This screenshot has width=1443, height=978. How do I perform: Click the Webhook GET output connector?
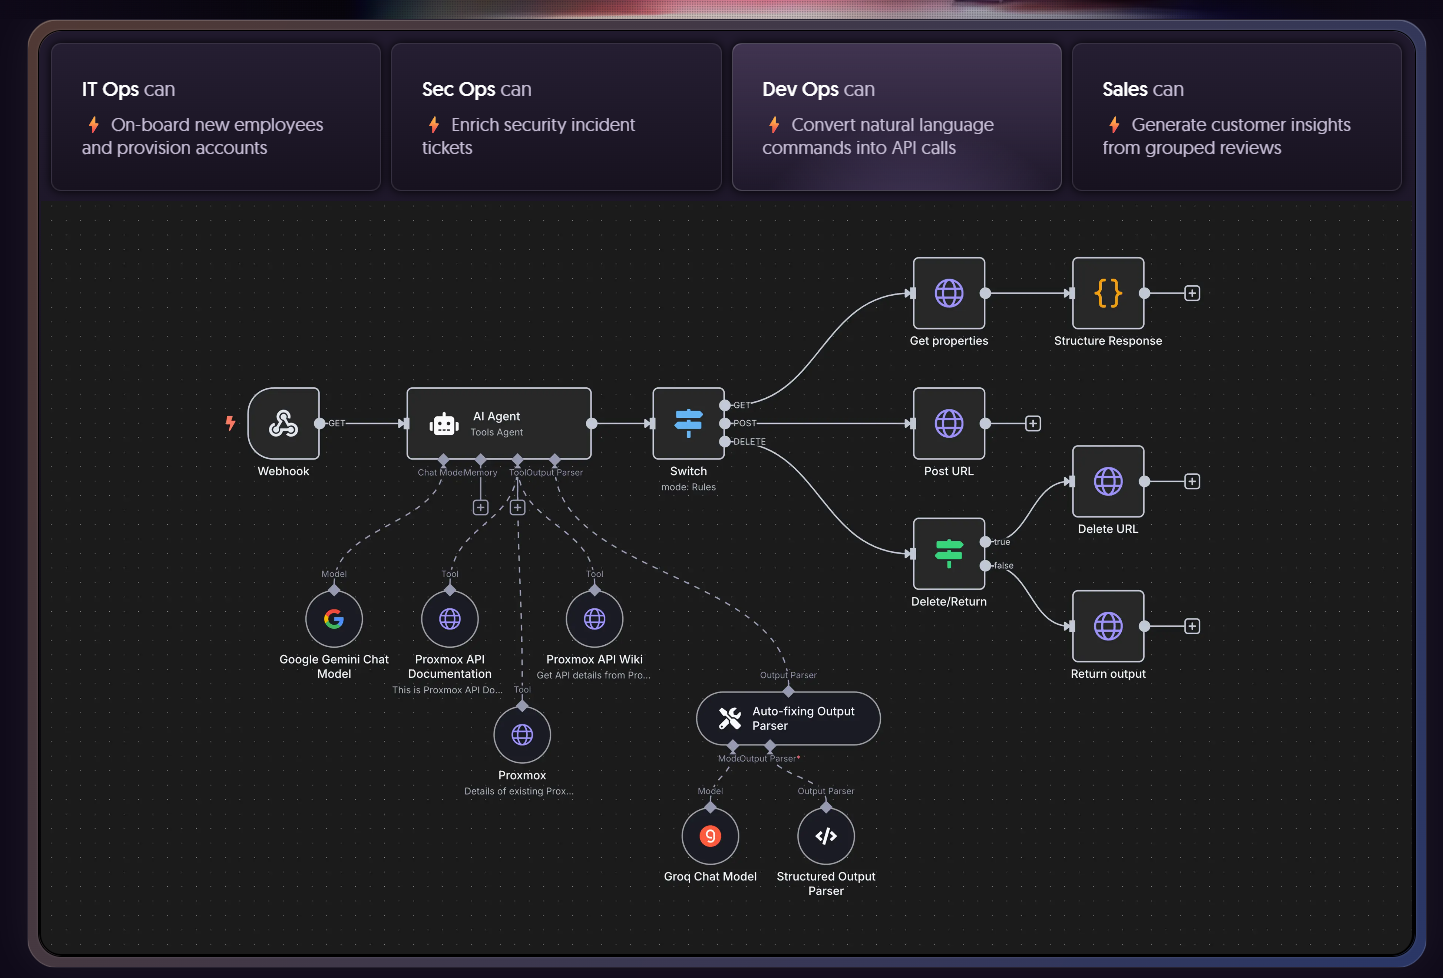[x=320, y=423]
